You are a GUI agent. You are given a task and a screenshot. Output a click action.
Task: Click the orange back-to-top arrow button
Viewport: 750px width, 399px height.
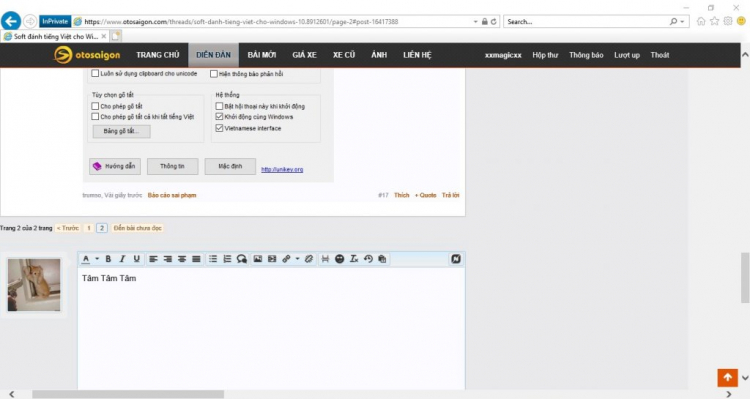tap(728, 377)
